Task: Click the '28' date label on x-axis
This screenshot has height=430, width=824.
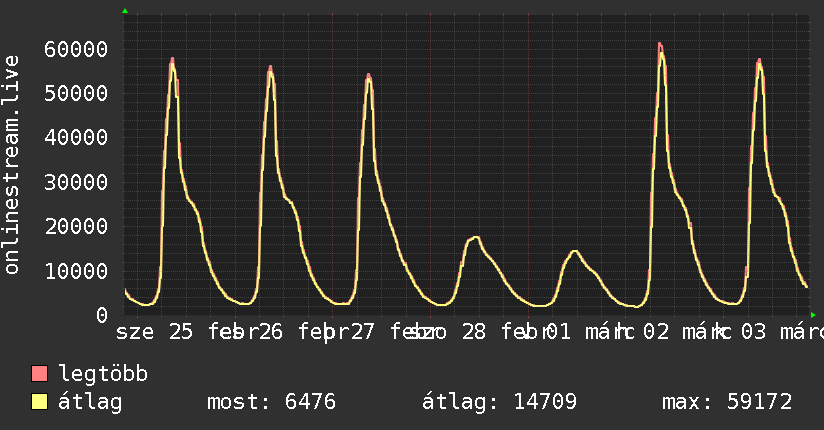Action: pyautogui.click(x=474, y=332)
